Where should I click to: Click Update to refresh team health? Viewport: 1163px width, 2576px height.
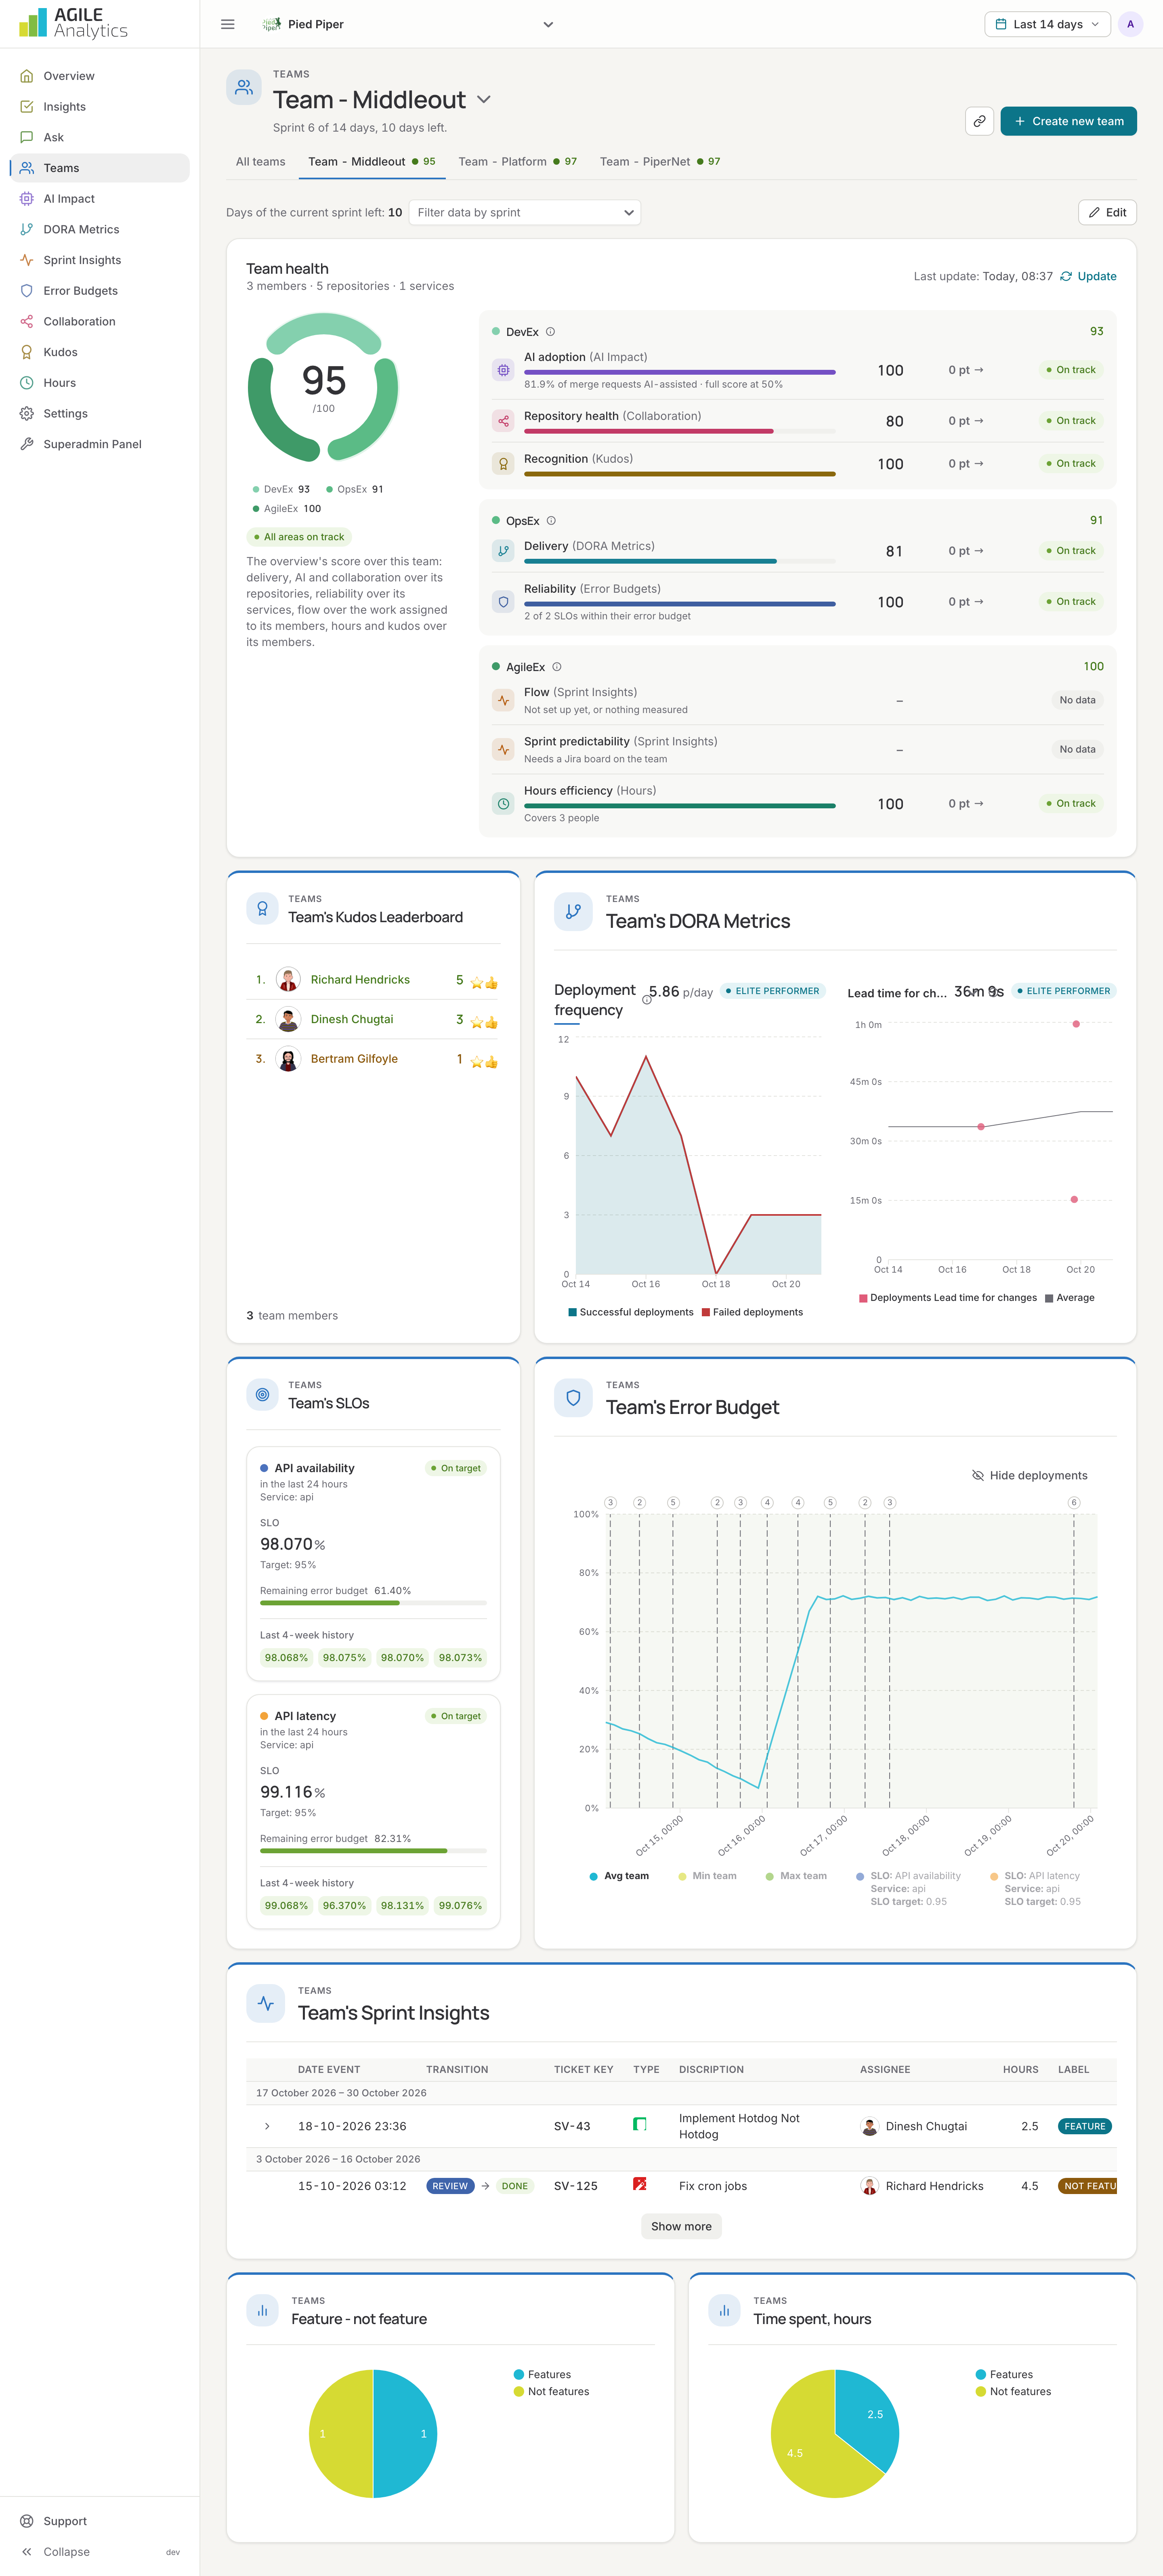pos(1088,276)
